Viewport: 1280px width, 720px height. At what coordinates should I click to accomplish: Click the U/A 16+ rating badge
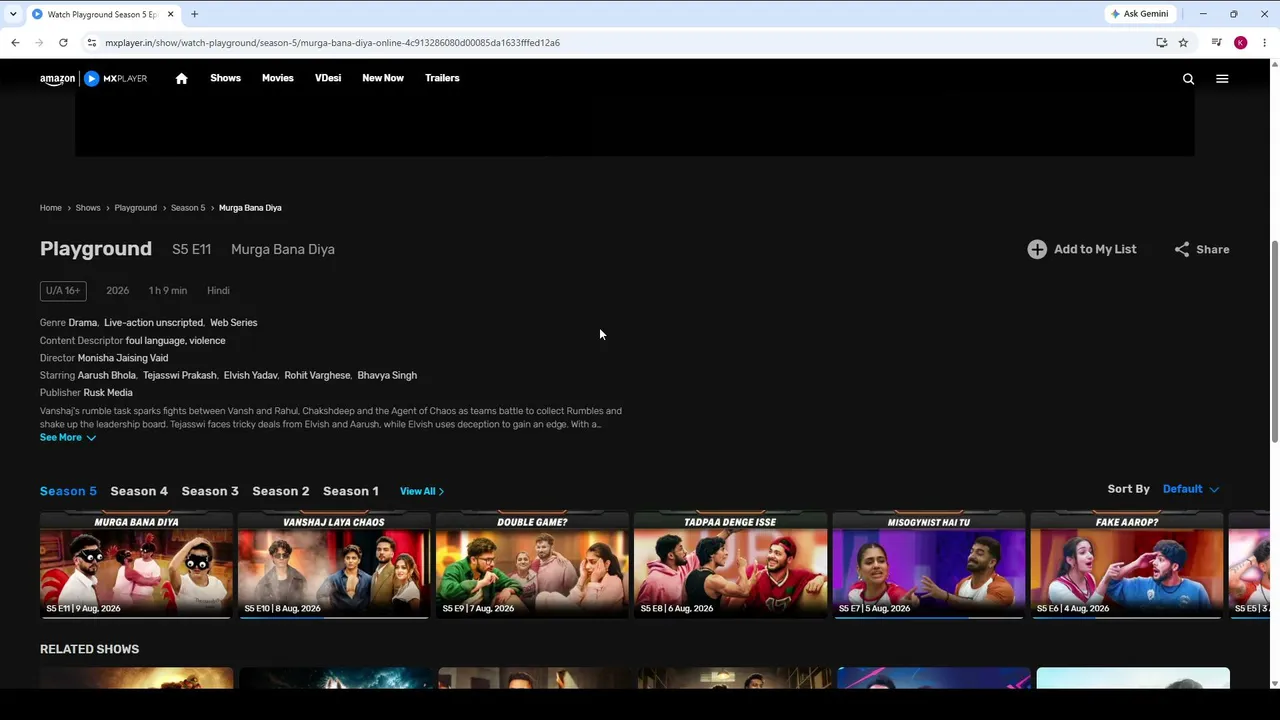[x=63, y=291]
